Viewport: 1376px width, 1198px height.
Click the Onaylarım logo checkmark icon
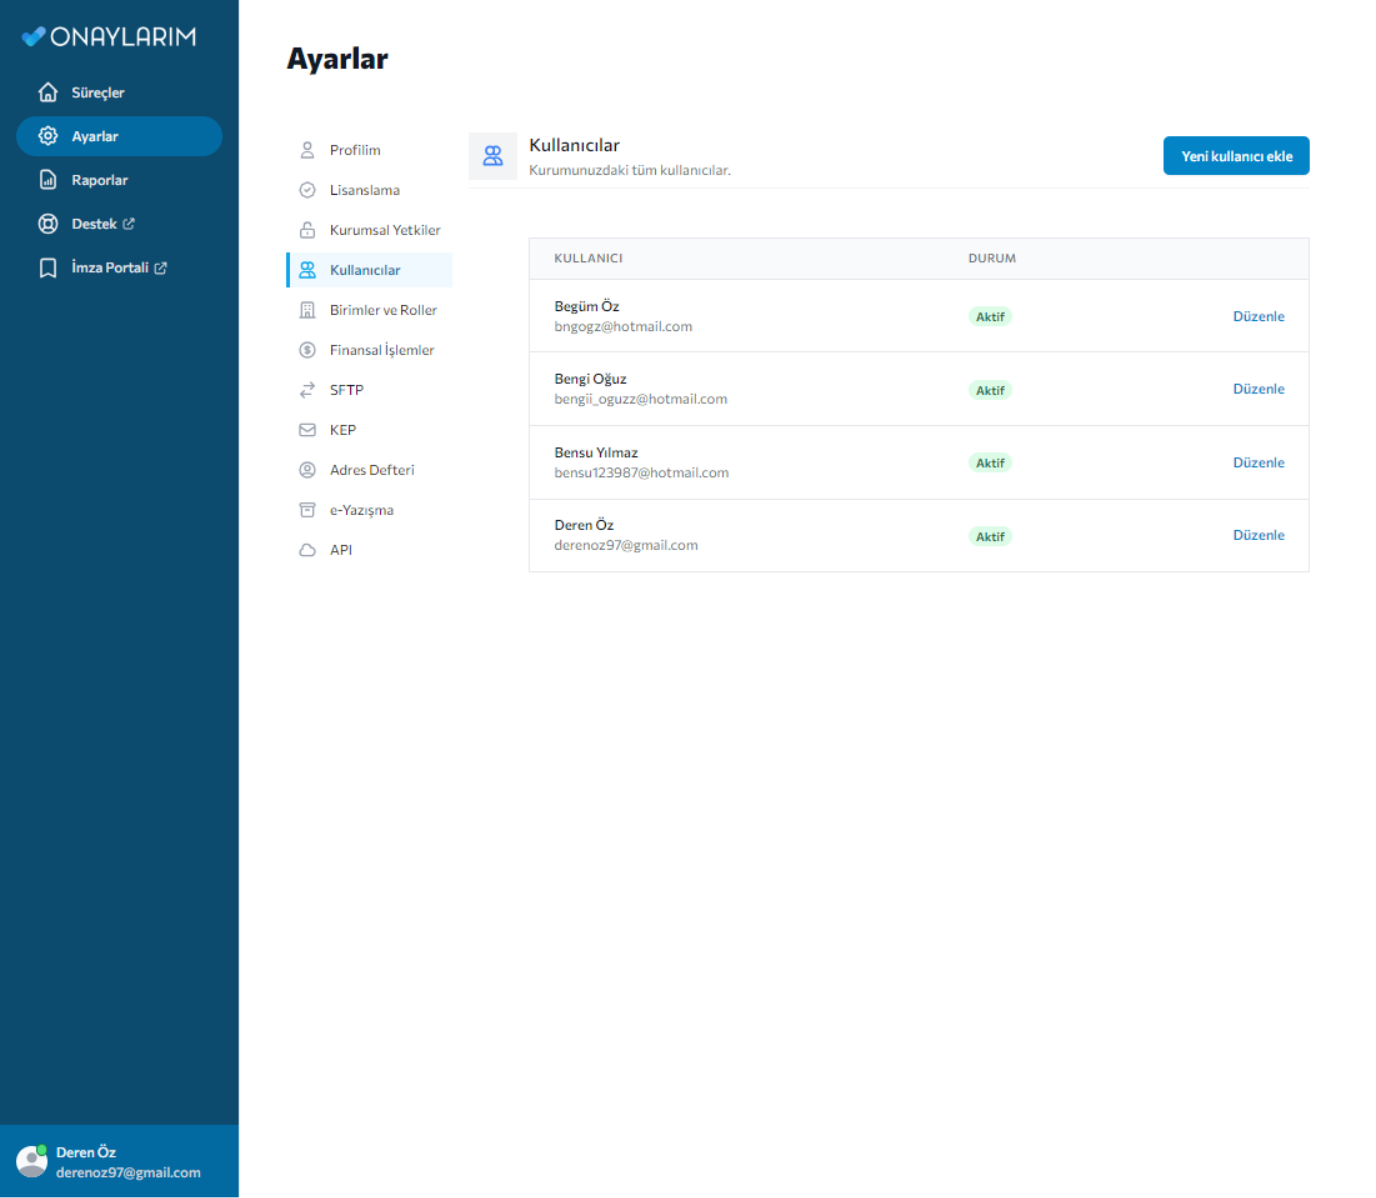(33, 37)
